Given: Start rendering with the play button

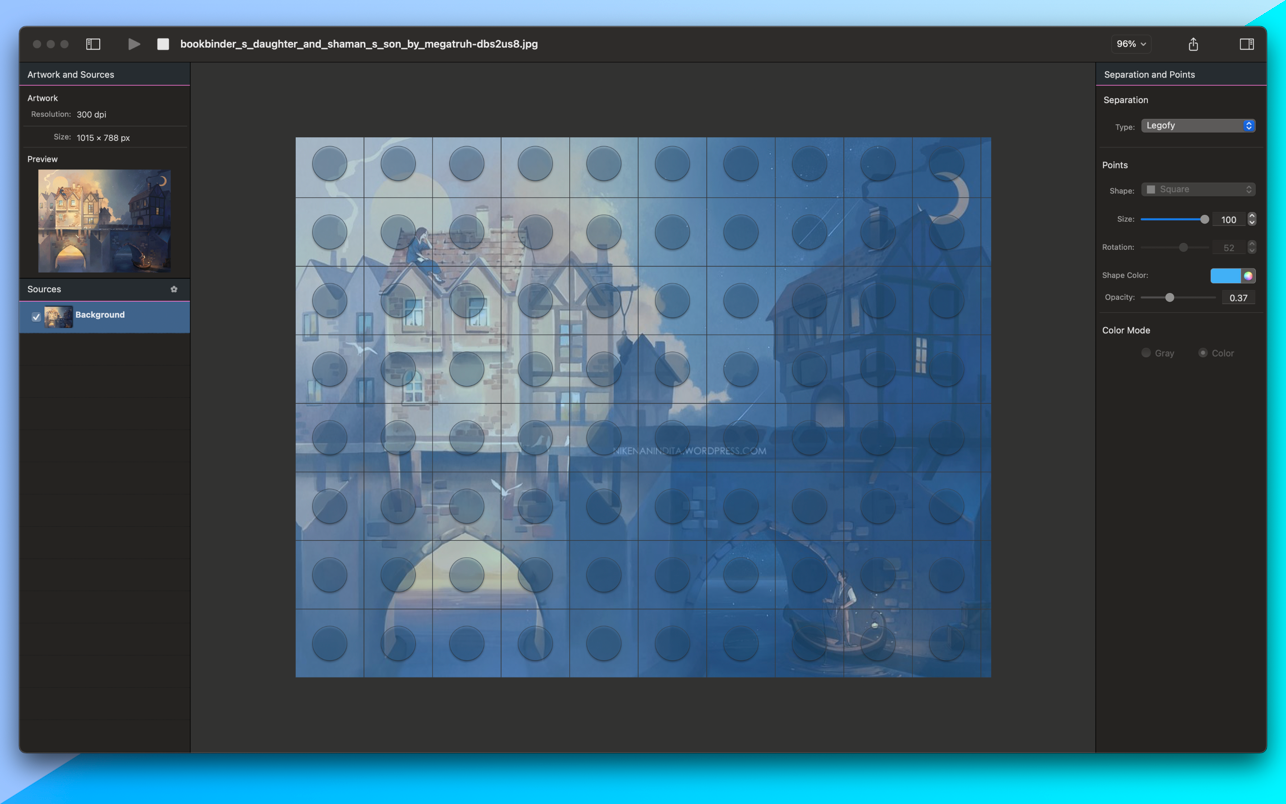Looking at the screenshot, I should [x=134, y=44].
